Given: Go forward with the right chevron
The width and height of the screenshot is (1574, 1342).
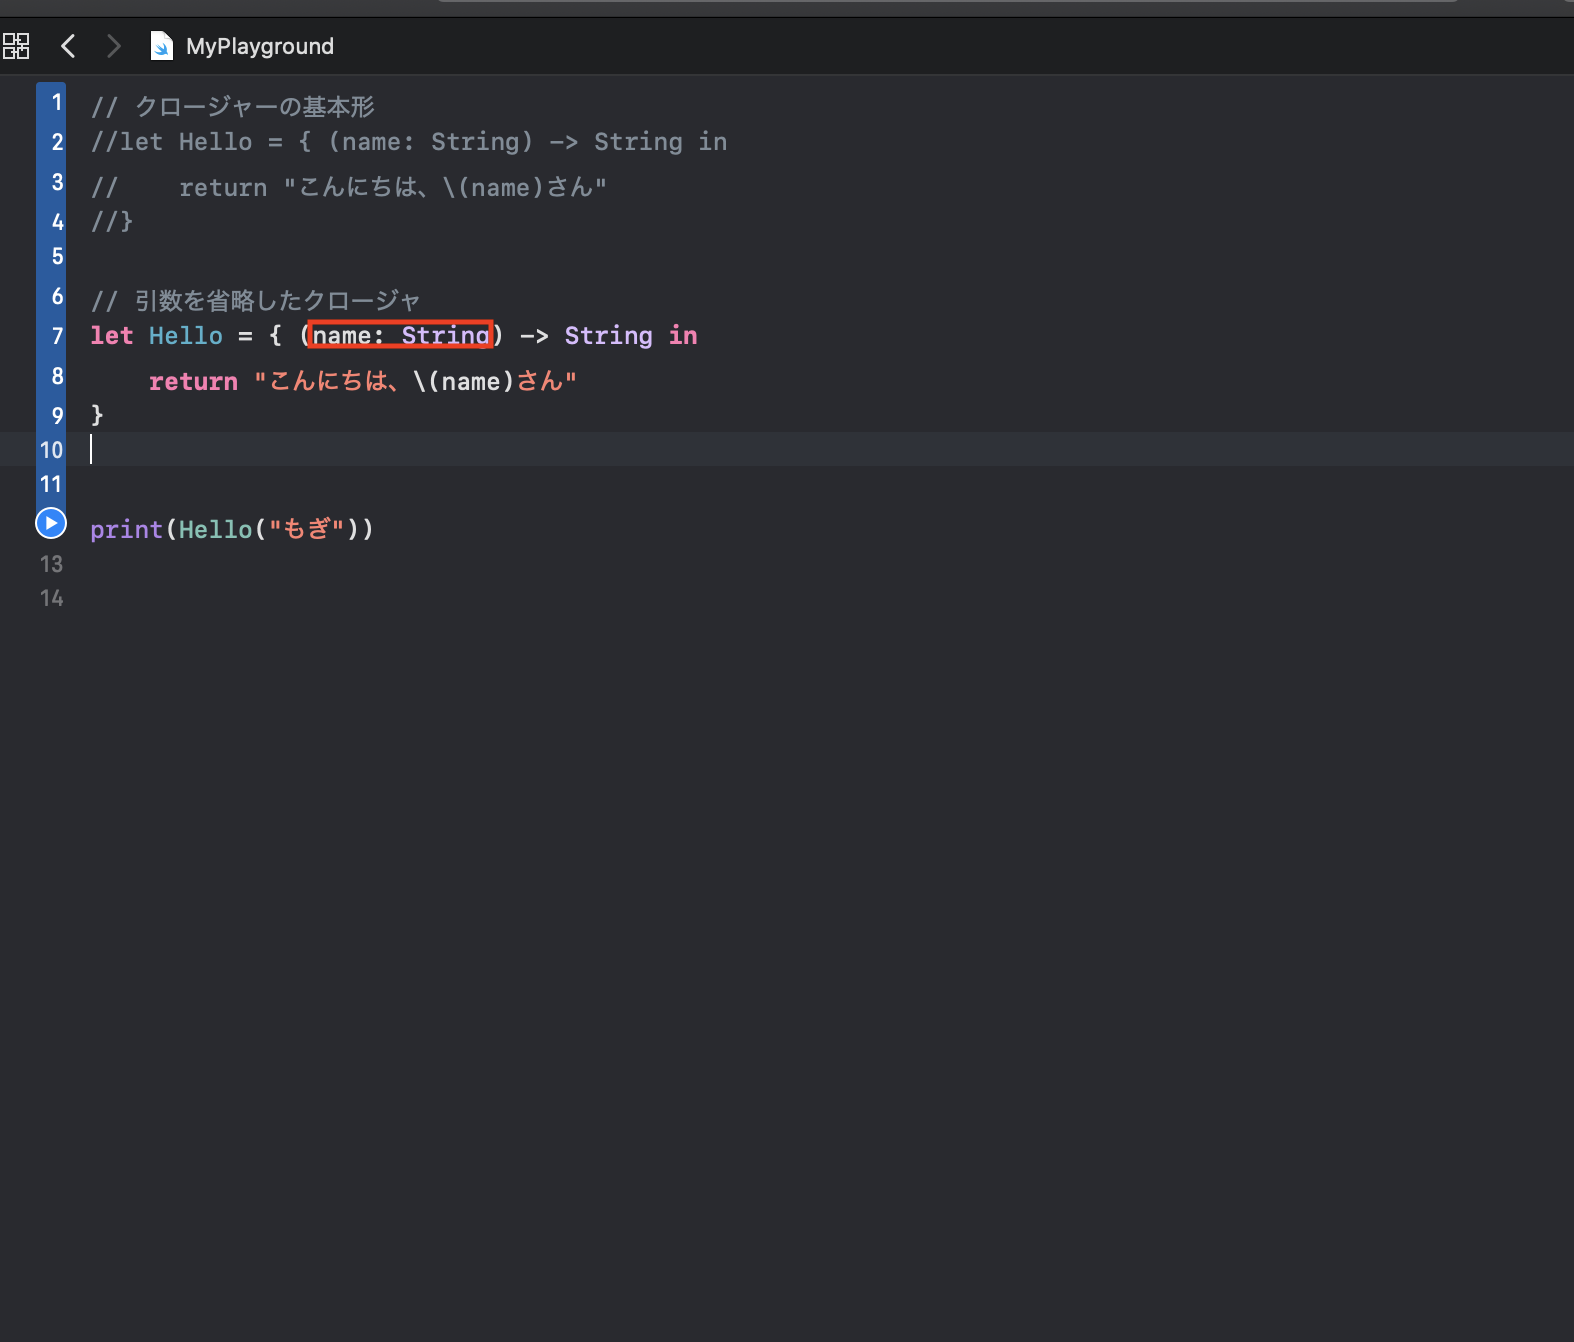Looking at the screenshot, I should (113, 46).
